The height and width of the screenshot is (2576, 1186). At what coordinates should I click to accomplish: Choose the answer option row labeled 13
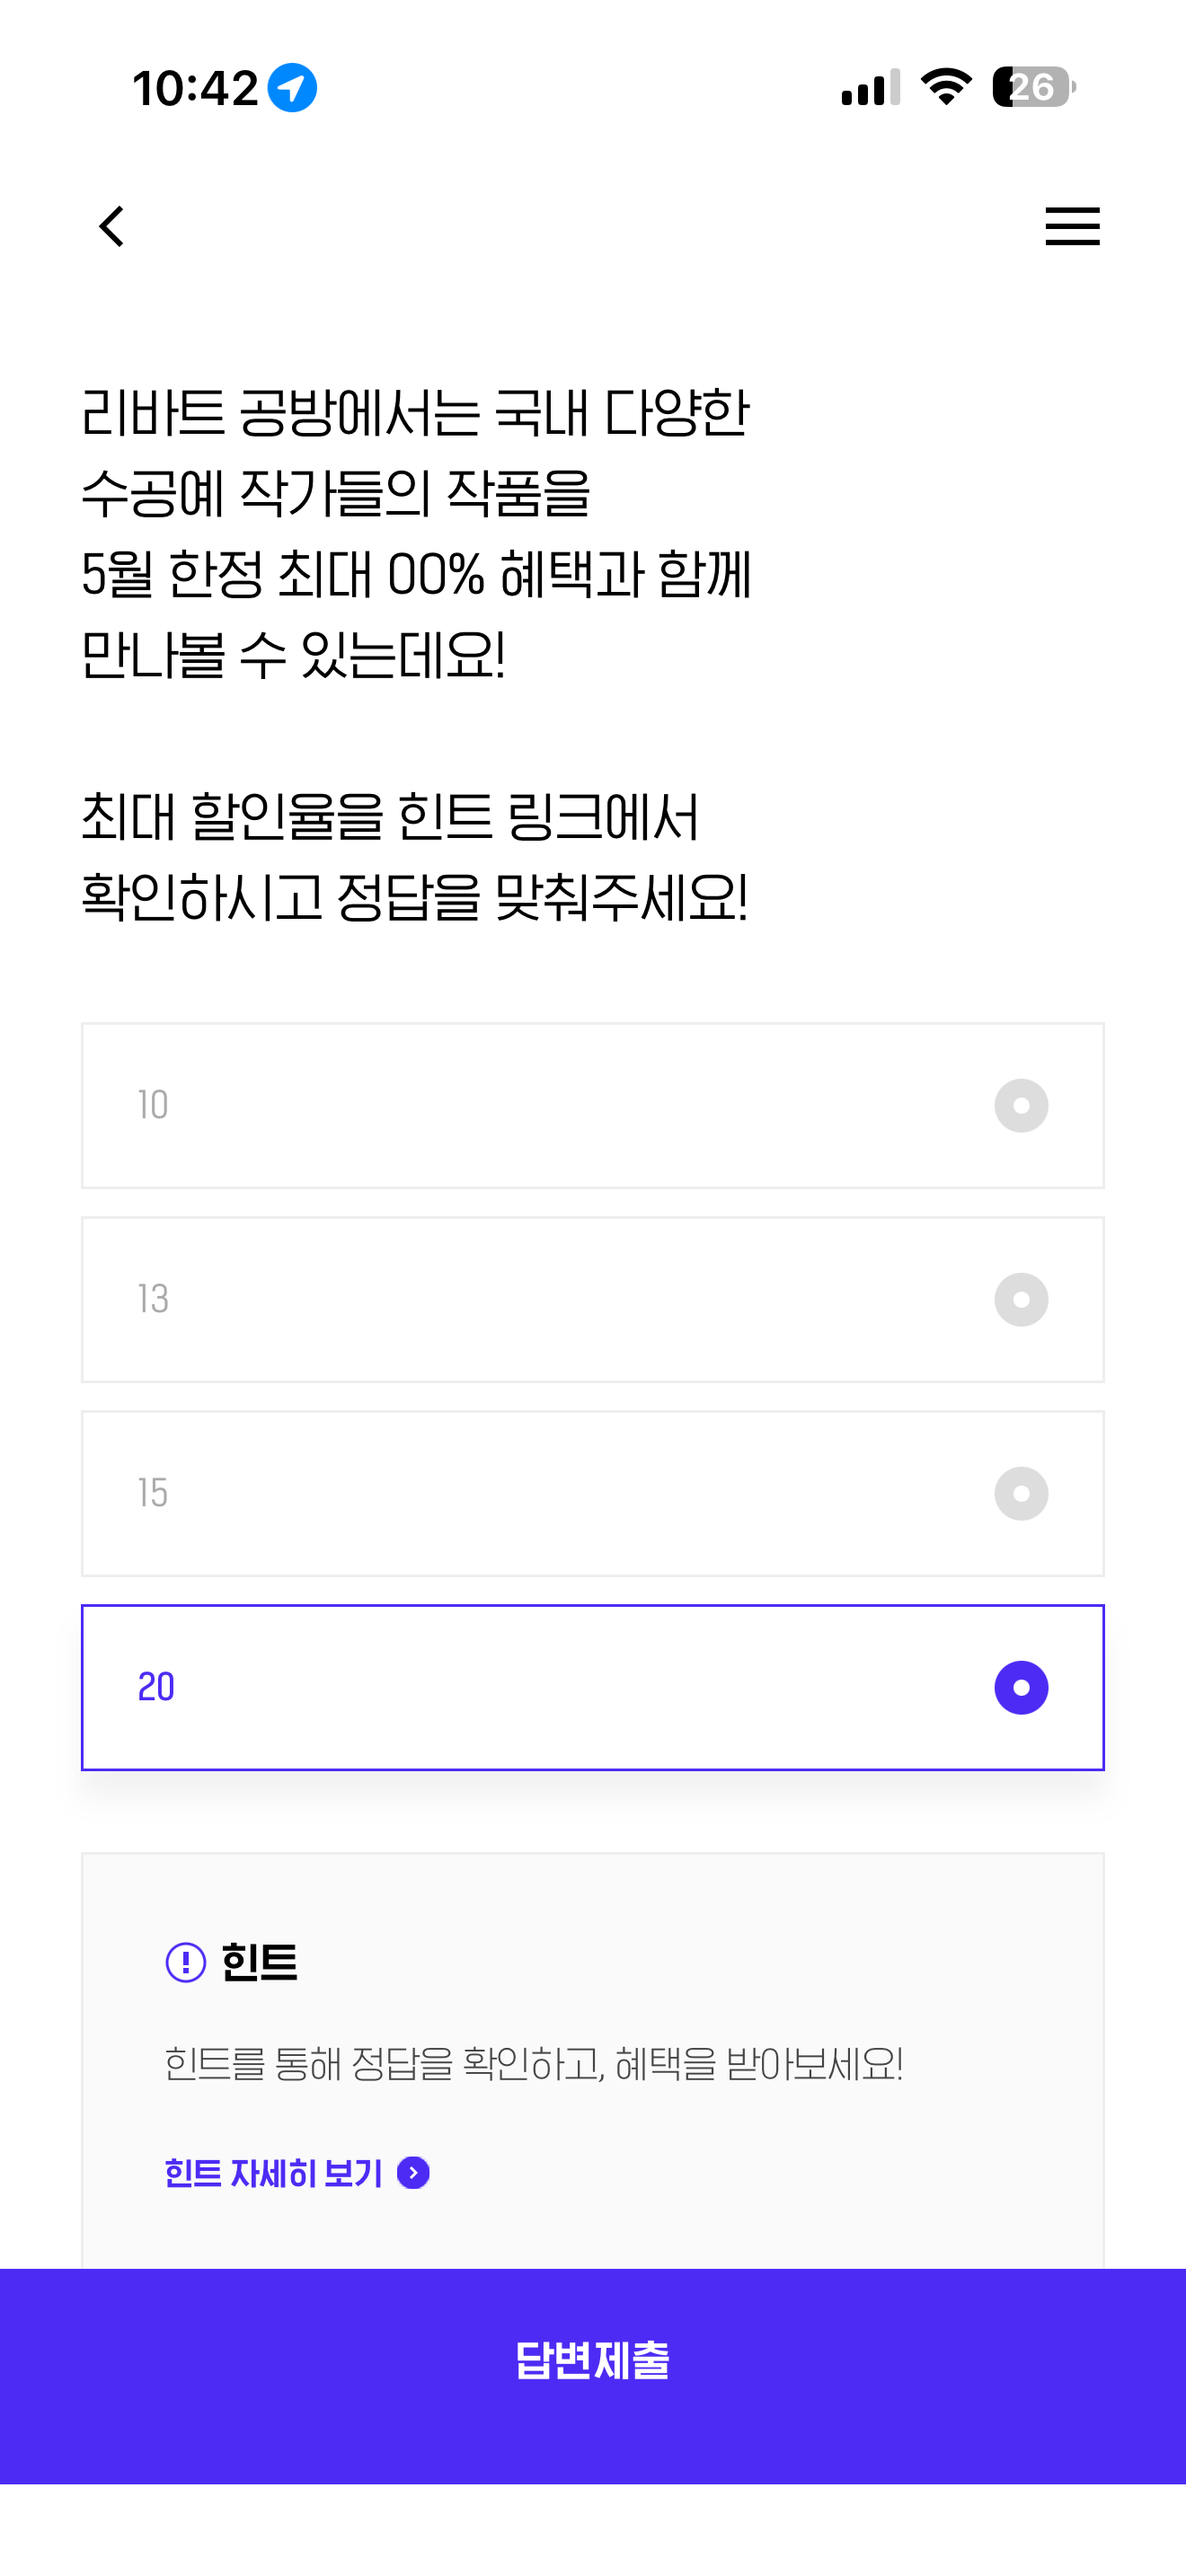[593, 1300]
